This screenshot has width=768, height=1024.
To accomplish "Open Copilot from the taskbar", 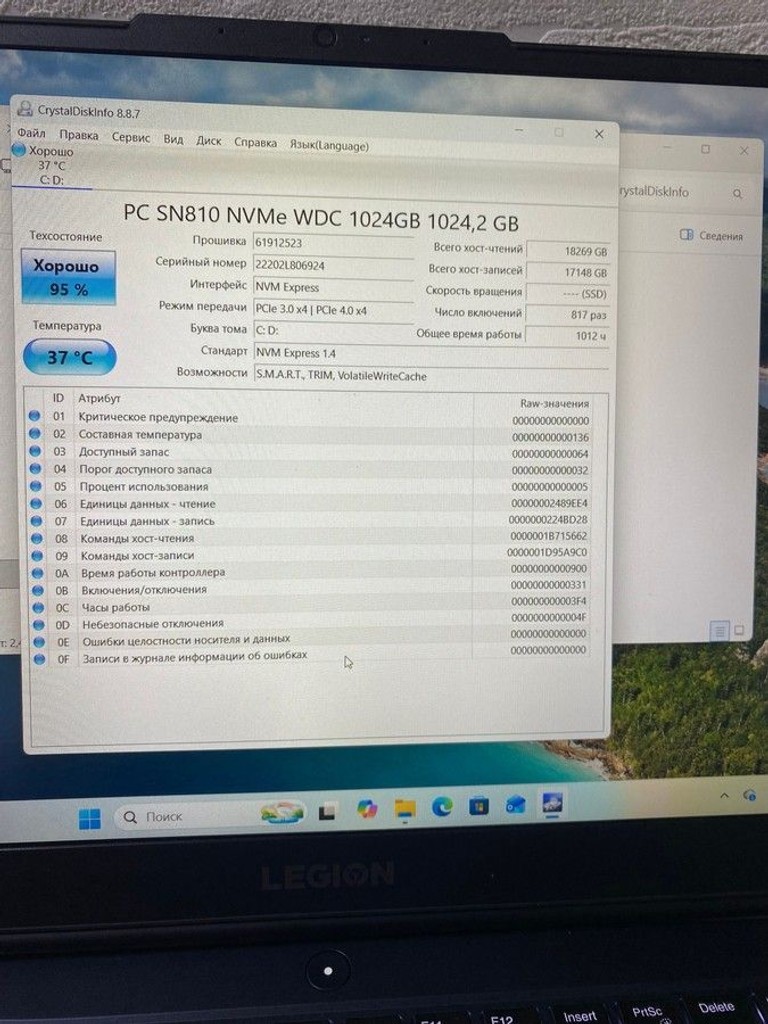I will (367, 810).
